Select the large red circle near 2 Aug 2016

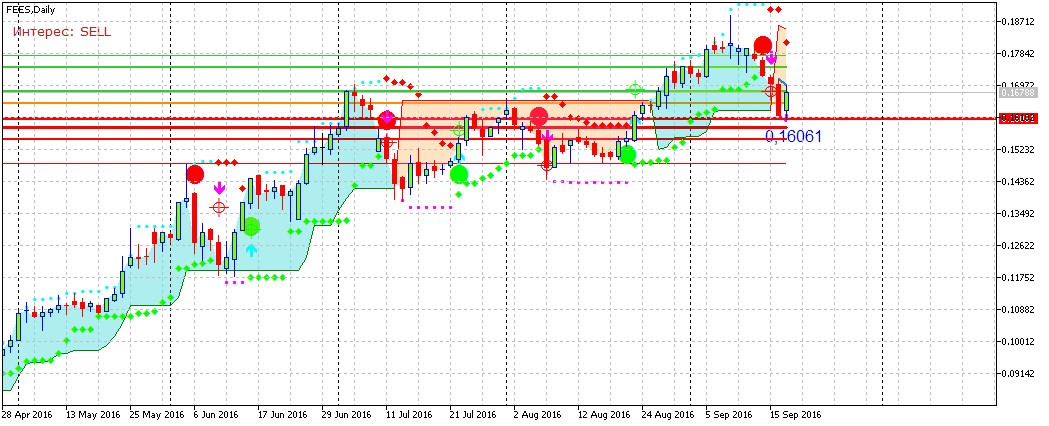point(539,115)
